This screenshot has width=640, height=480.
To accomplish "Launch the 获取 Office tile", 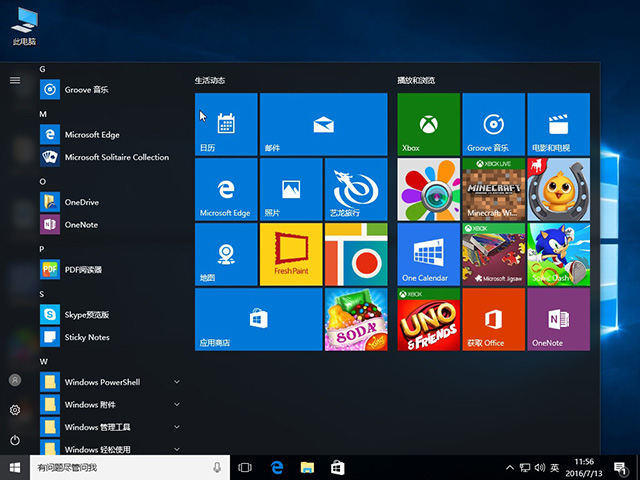I will click(x=493, y=319).
